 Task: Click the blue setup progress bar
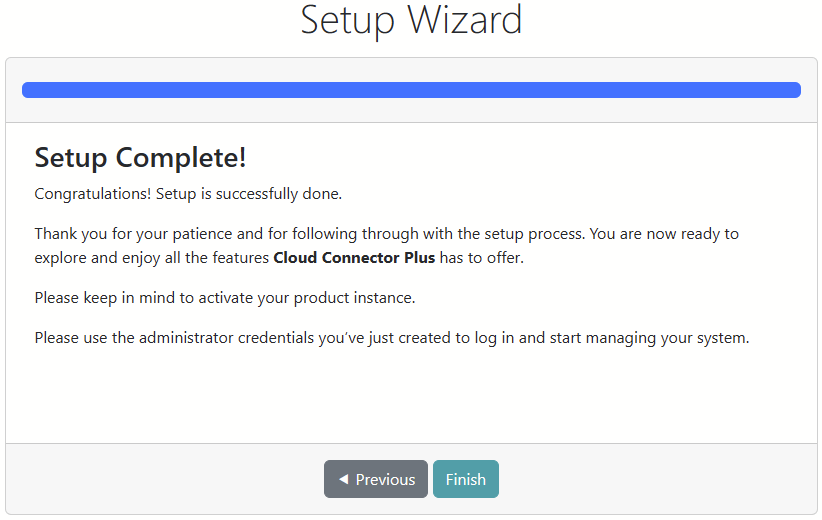[x=411, y=90]
